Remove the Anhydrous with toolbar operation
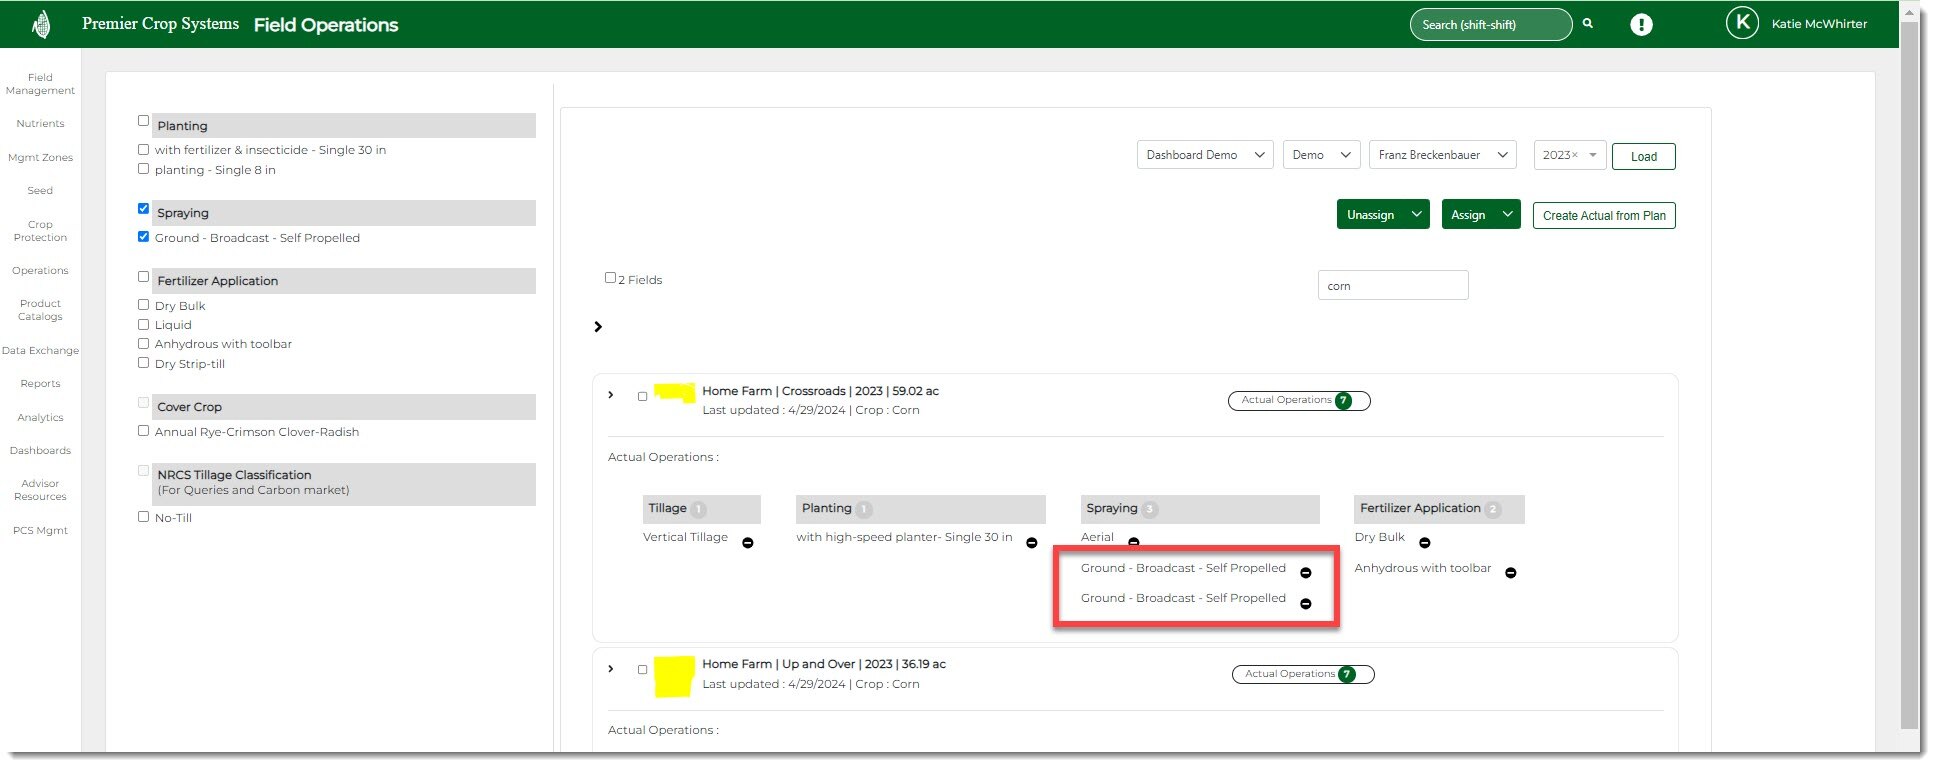Viewport: 1935px width, 767px height. 1511,573
